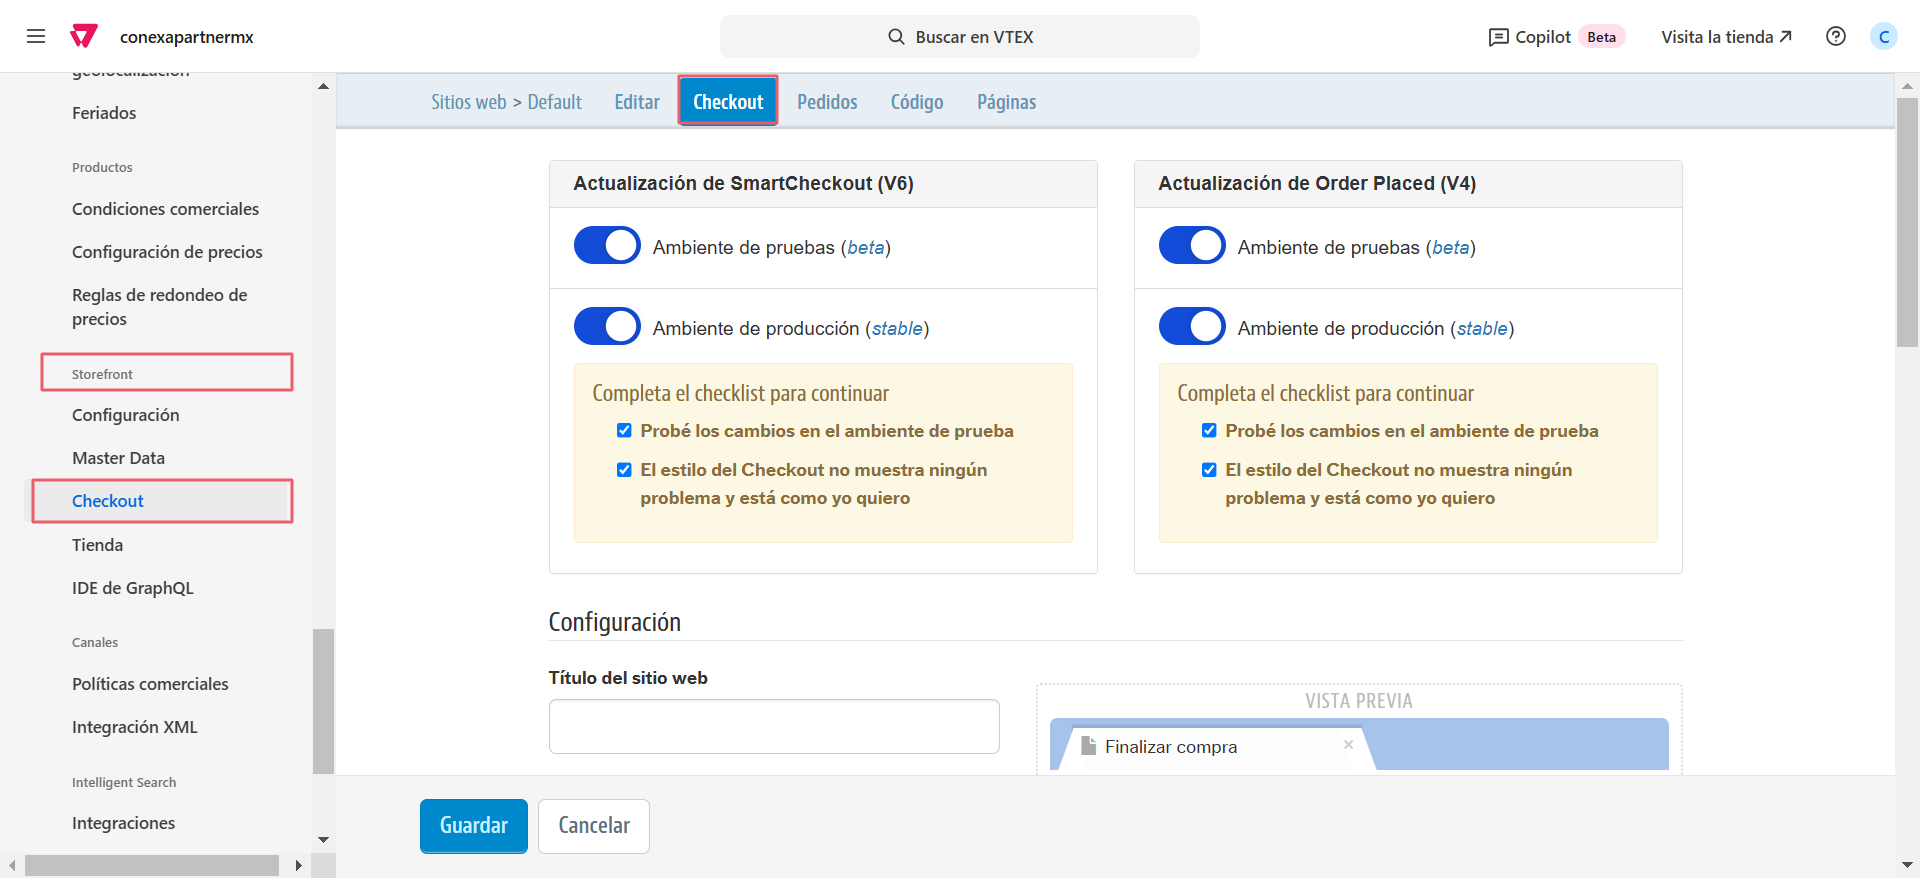Open Visita la tienda link
The width and height of the screenshot is (1920, 878).
point(1726,37)
